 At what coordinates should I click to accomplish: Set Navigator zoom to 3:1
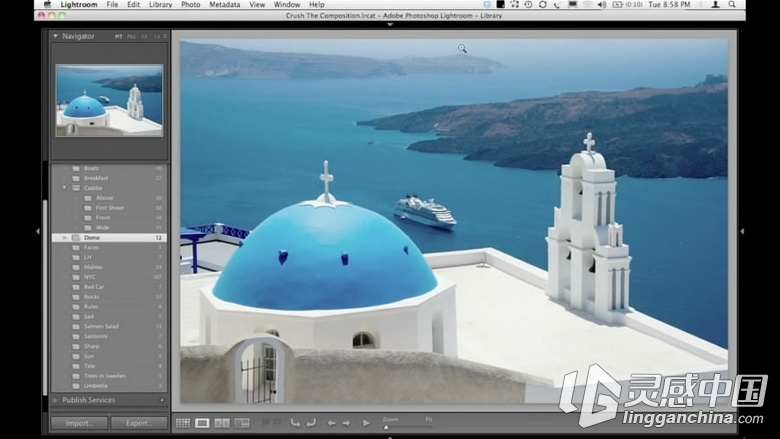tap(157, 36)
